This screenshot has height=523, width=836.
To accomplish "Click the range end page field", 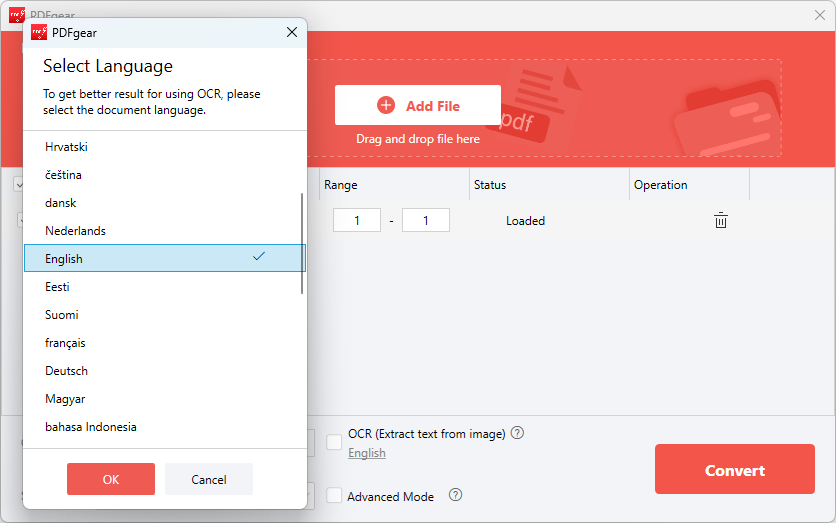I will [425, 220].
